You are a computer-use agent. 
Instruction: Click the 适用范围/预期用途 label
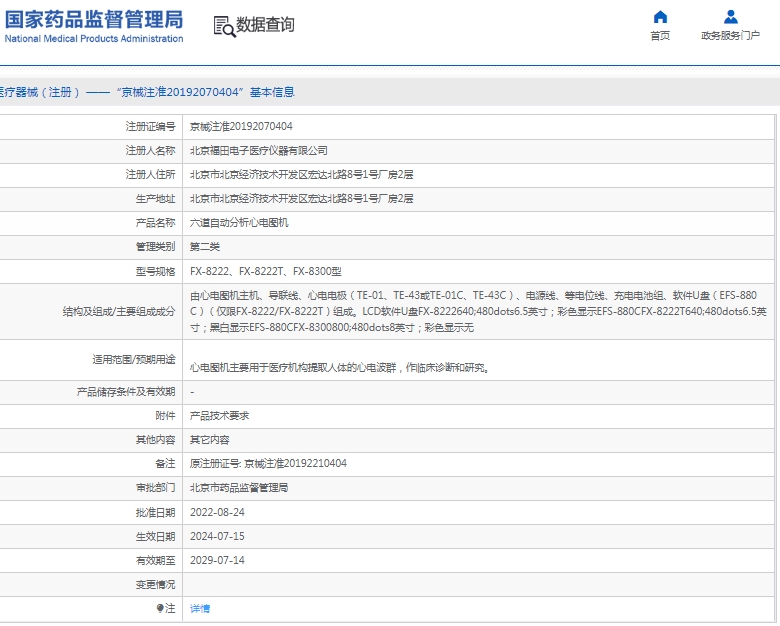pos(134,359)
